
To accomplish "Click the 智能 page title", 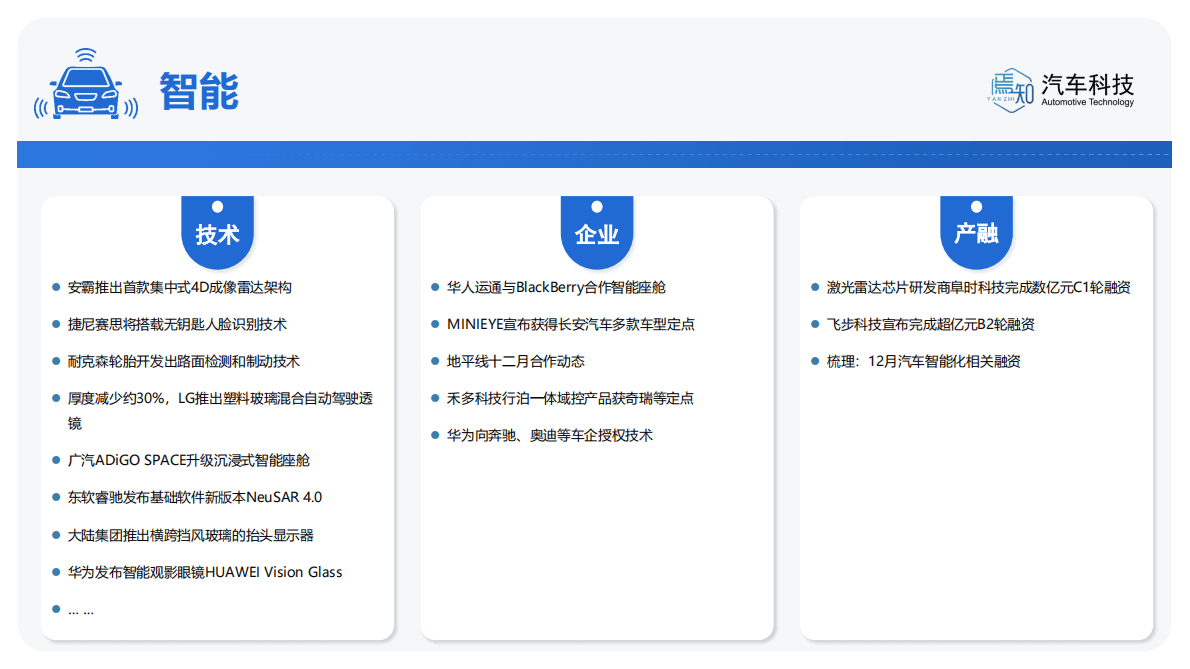I will point(199,92).
